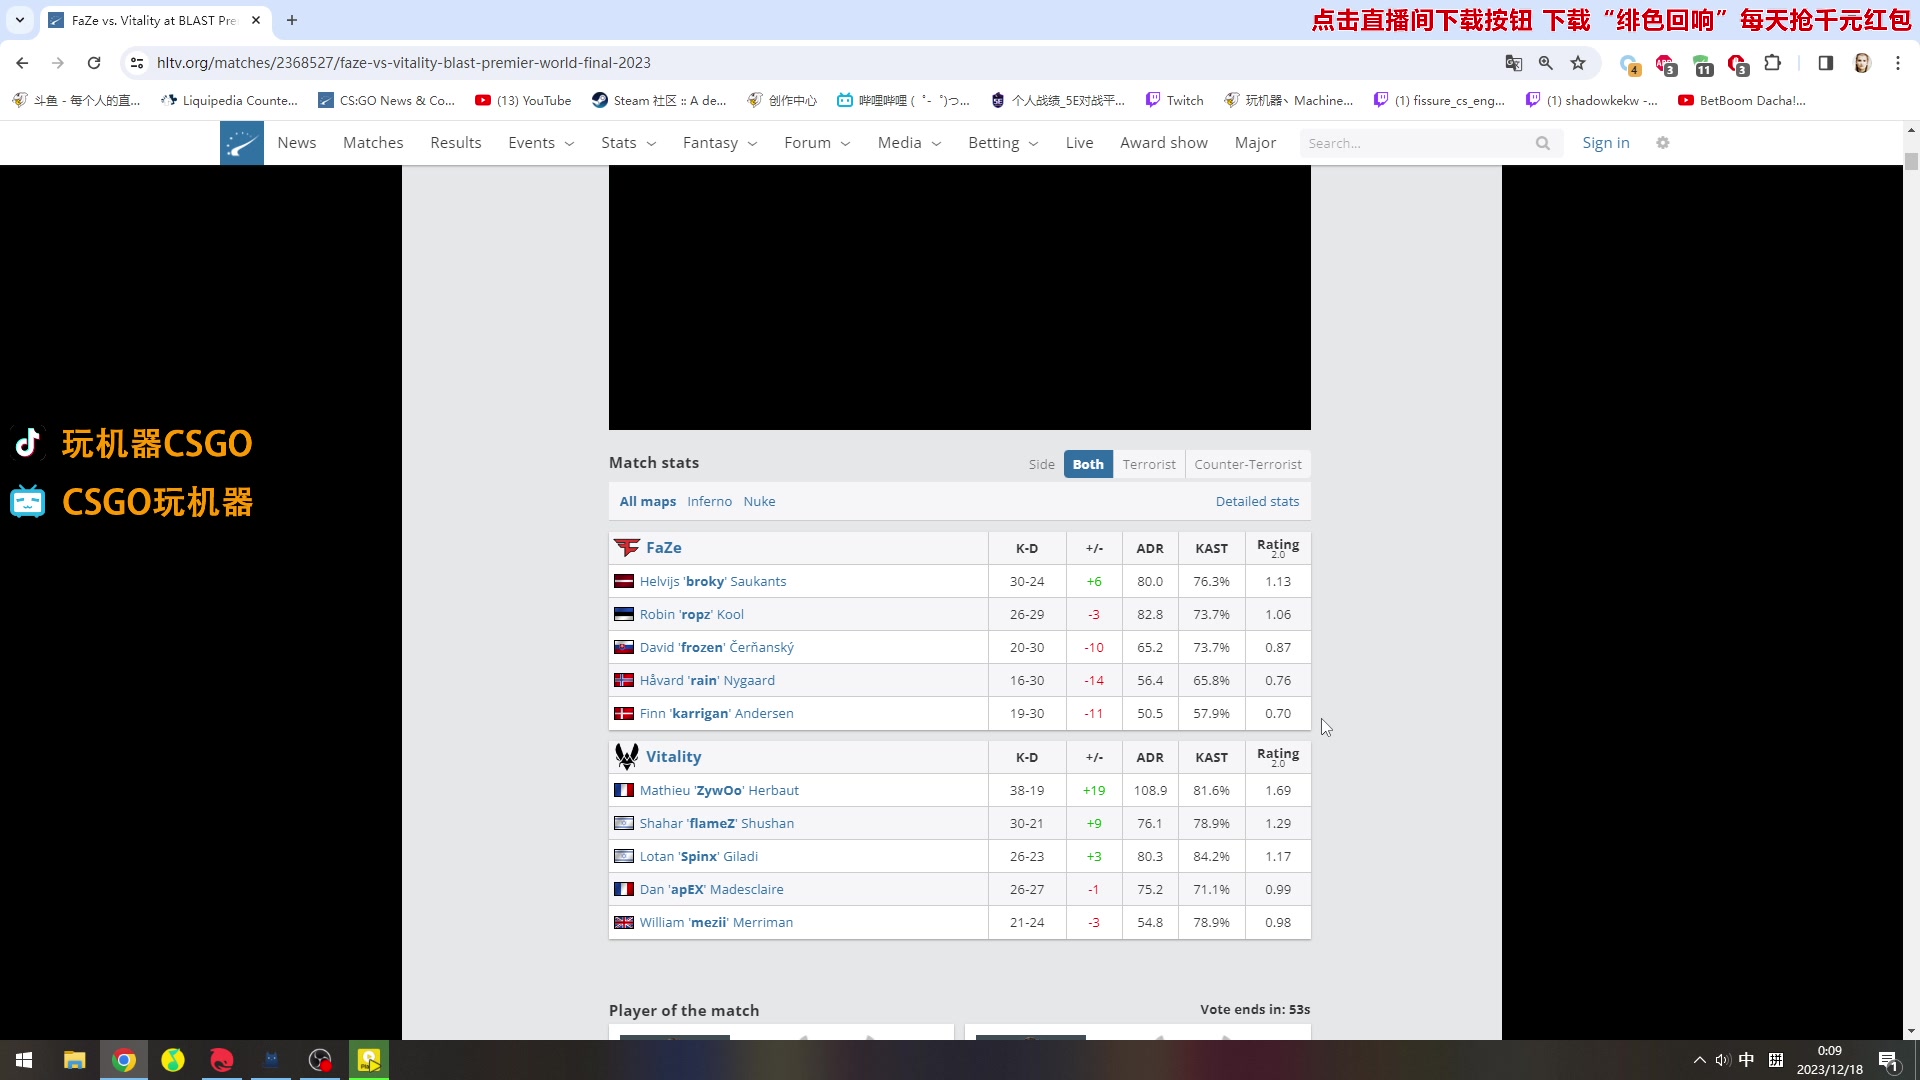
Task: Switch to Inferno stats tab
Action: tap(709, 501)
